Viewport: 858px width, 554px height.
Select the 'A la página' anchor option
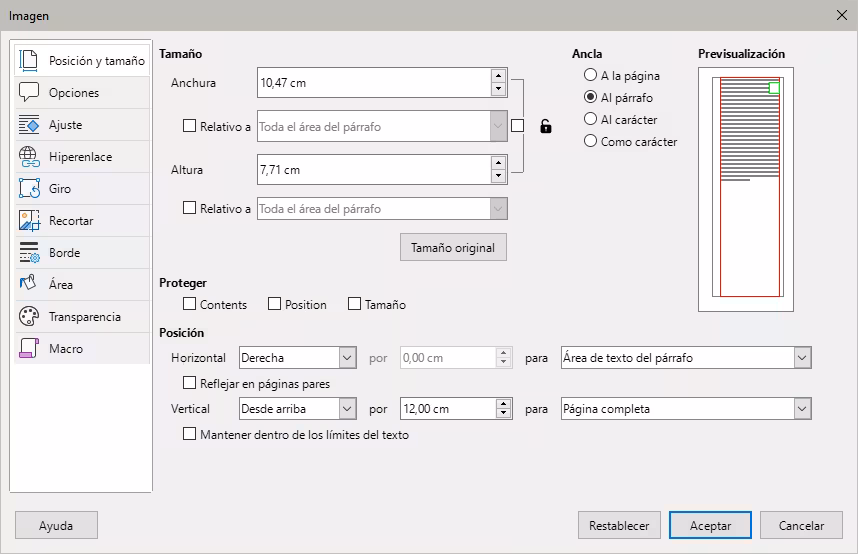(x=590, y=76)
